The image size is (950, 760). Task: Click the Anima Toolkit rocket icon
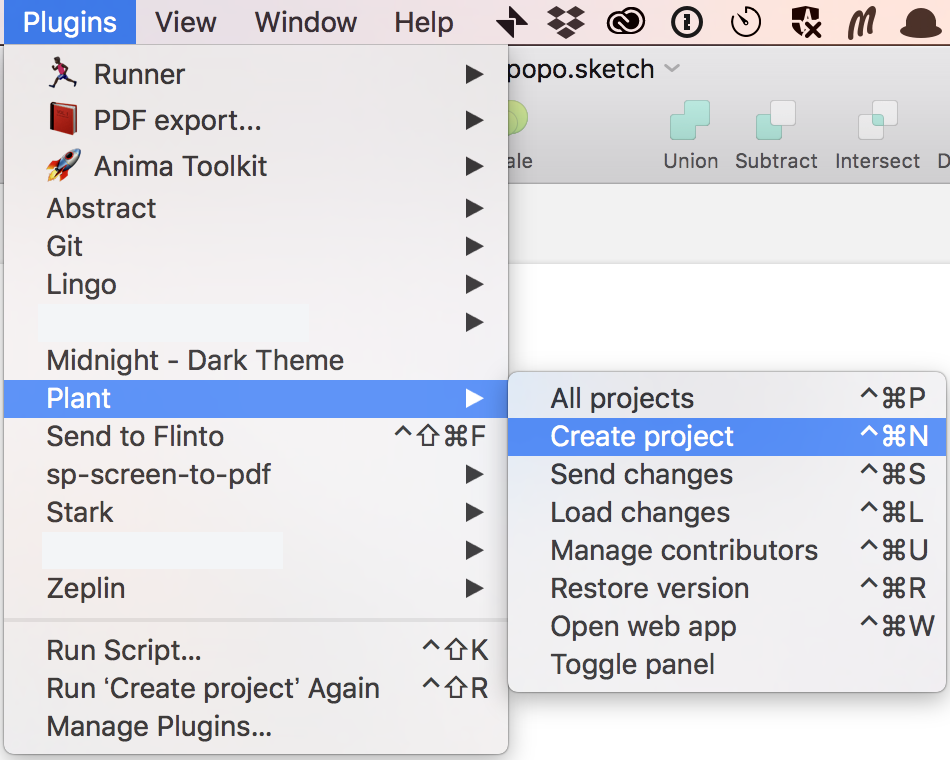click(63, 165)
